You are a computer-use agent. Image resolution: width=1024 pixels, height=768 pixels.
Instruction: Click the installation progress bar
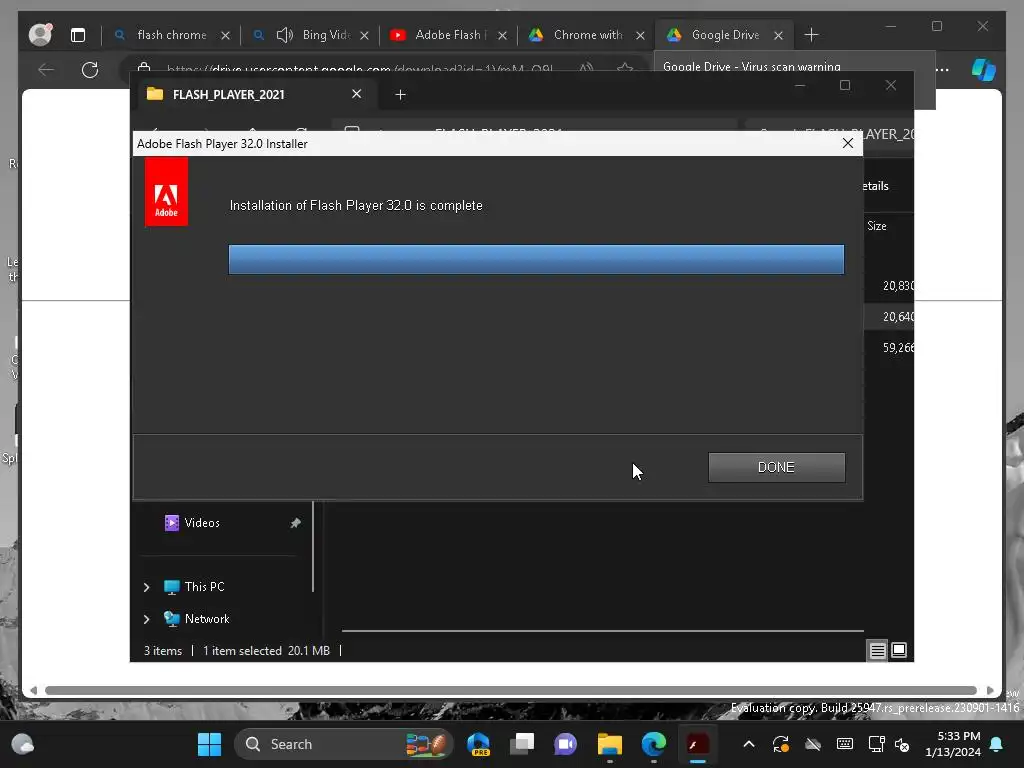[x=536, y=259]
